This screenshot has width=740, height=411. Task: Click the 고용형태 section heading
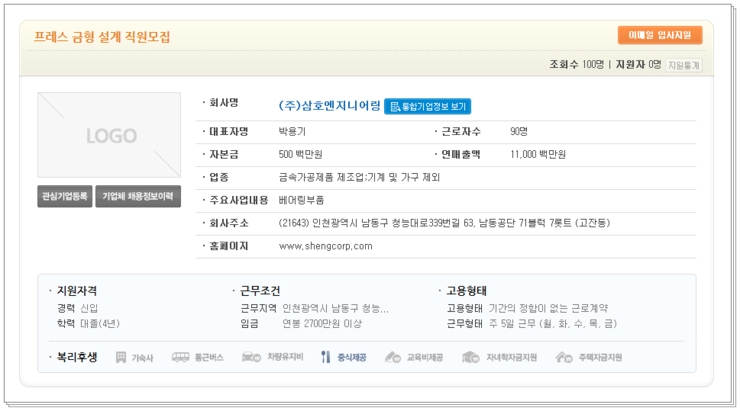click(x=466, y=291)
